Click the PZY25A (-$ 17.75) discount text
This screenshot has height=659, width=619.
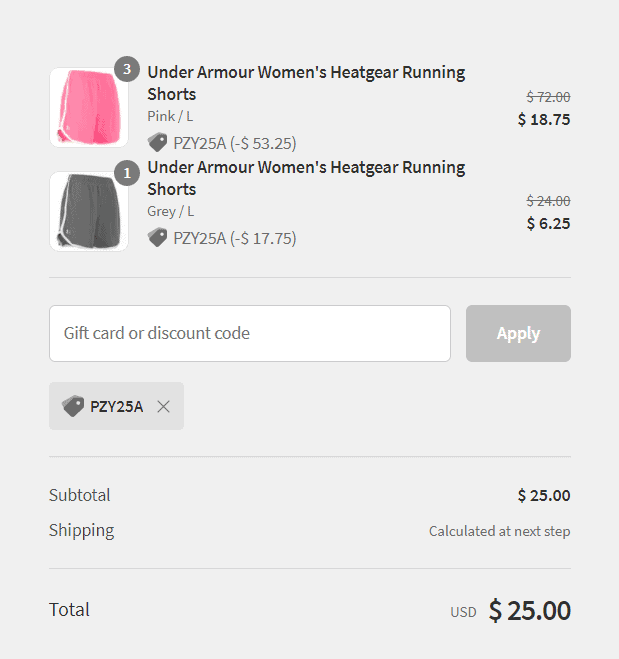234,238
